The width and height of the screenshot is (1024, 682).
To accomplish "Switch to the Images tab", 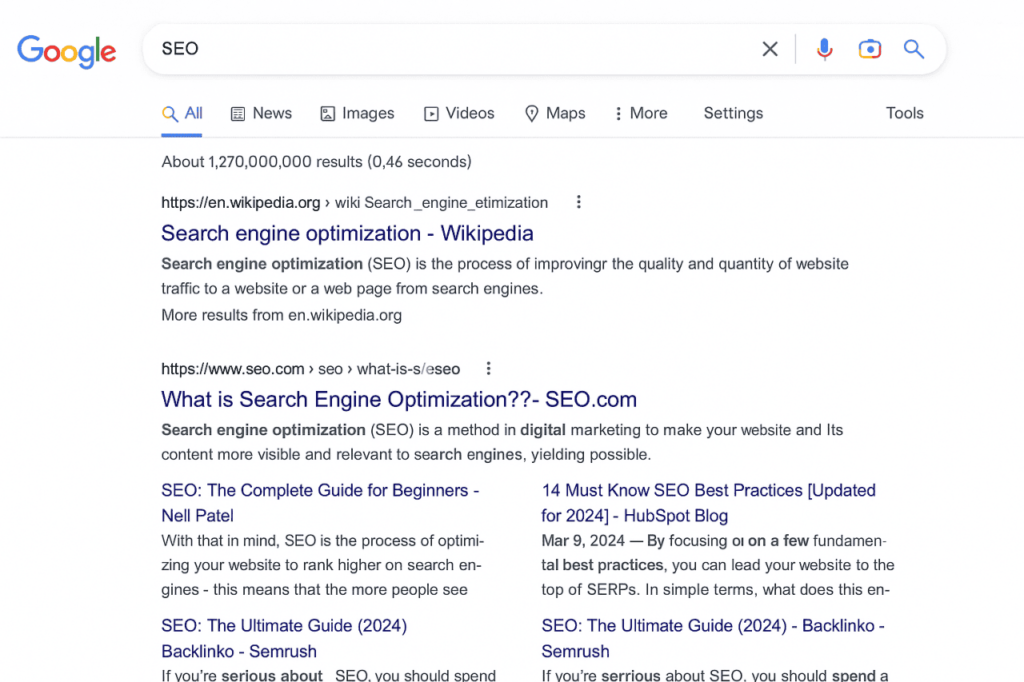I will pyautogui.click(x=357, y=114).
